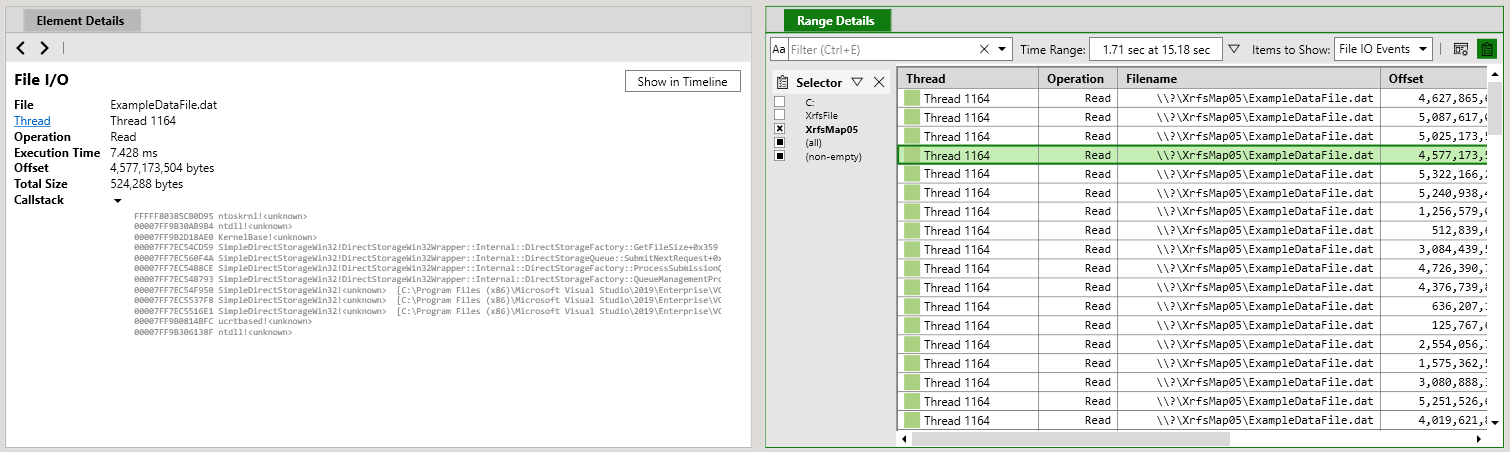Click the highlighted row with offset 4,577,173
The height and width of the screenshot is (452, 1510).
click(x=1192, y=155)
